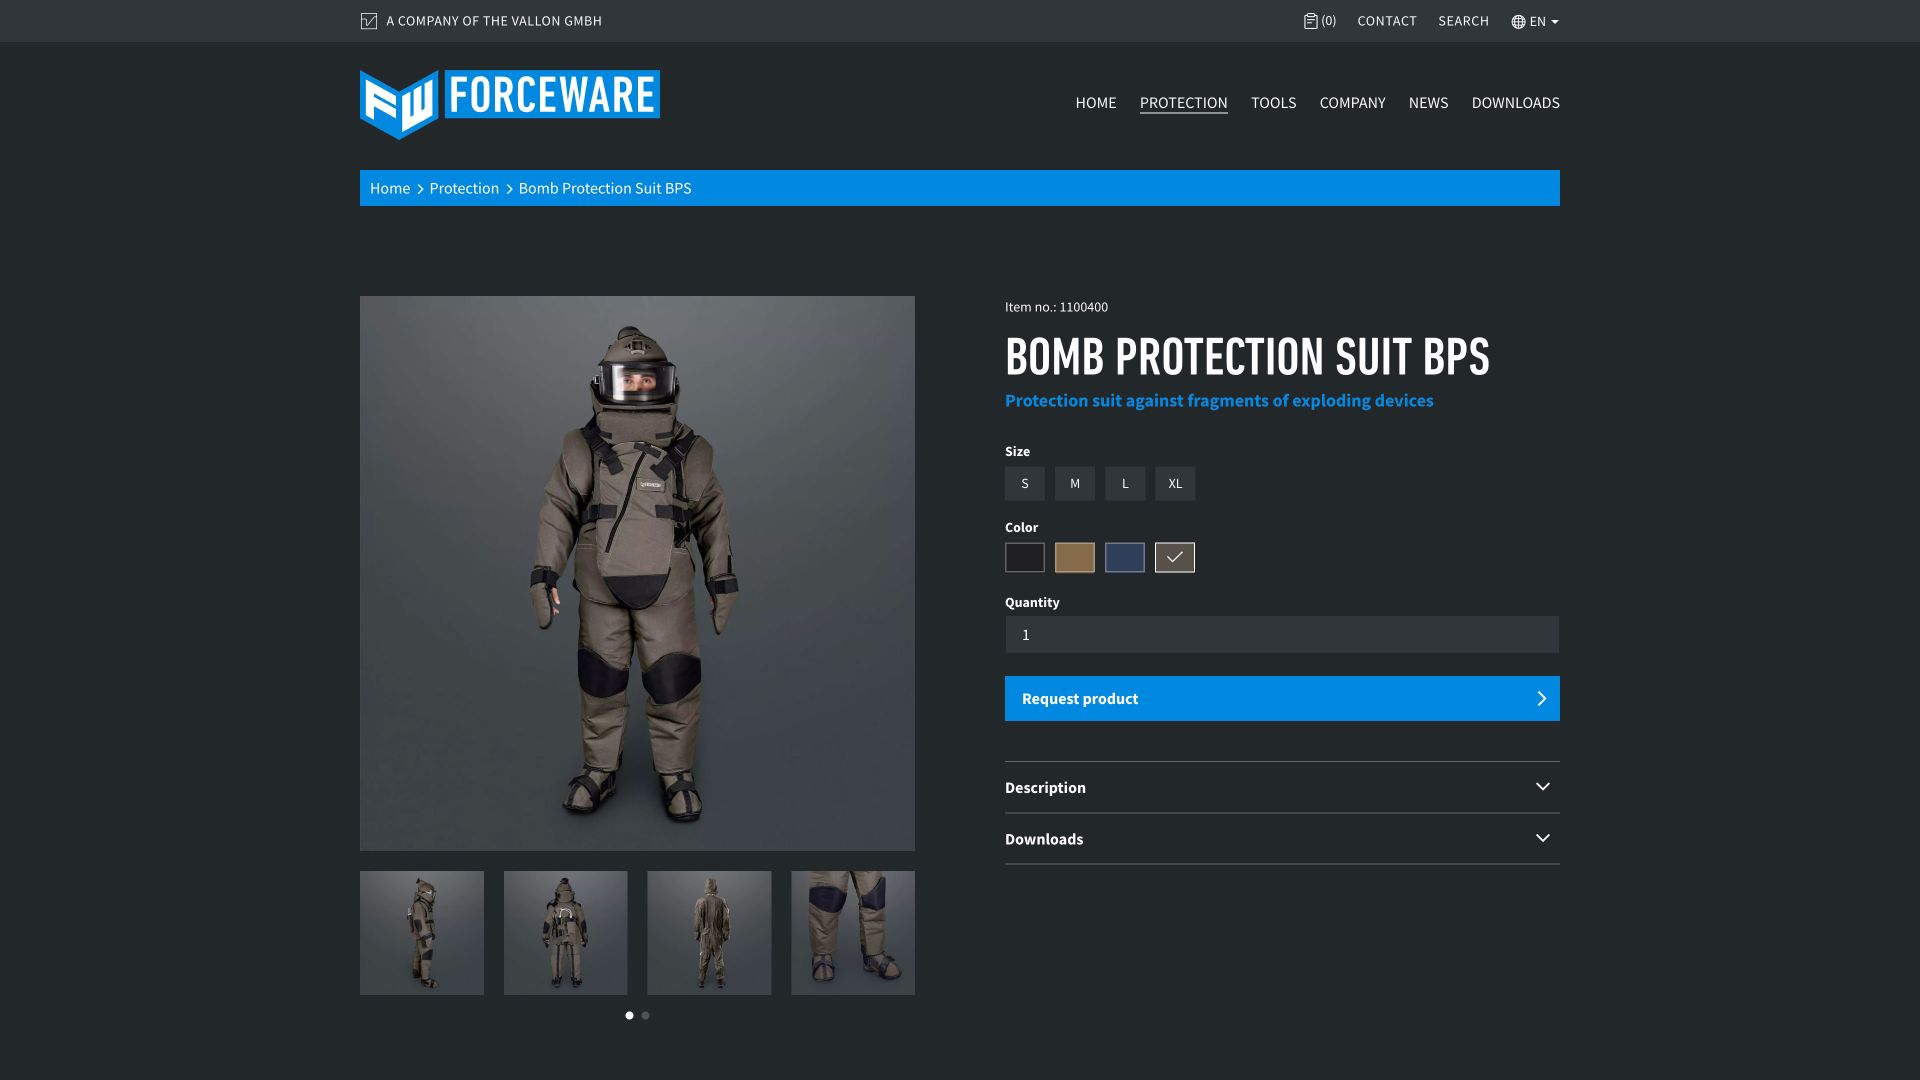This screenshot has width=1920, height=1080.
Task: Click Protection in the breadcrumb
Action: pyautogui.click(x=464, y=189)
